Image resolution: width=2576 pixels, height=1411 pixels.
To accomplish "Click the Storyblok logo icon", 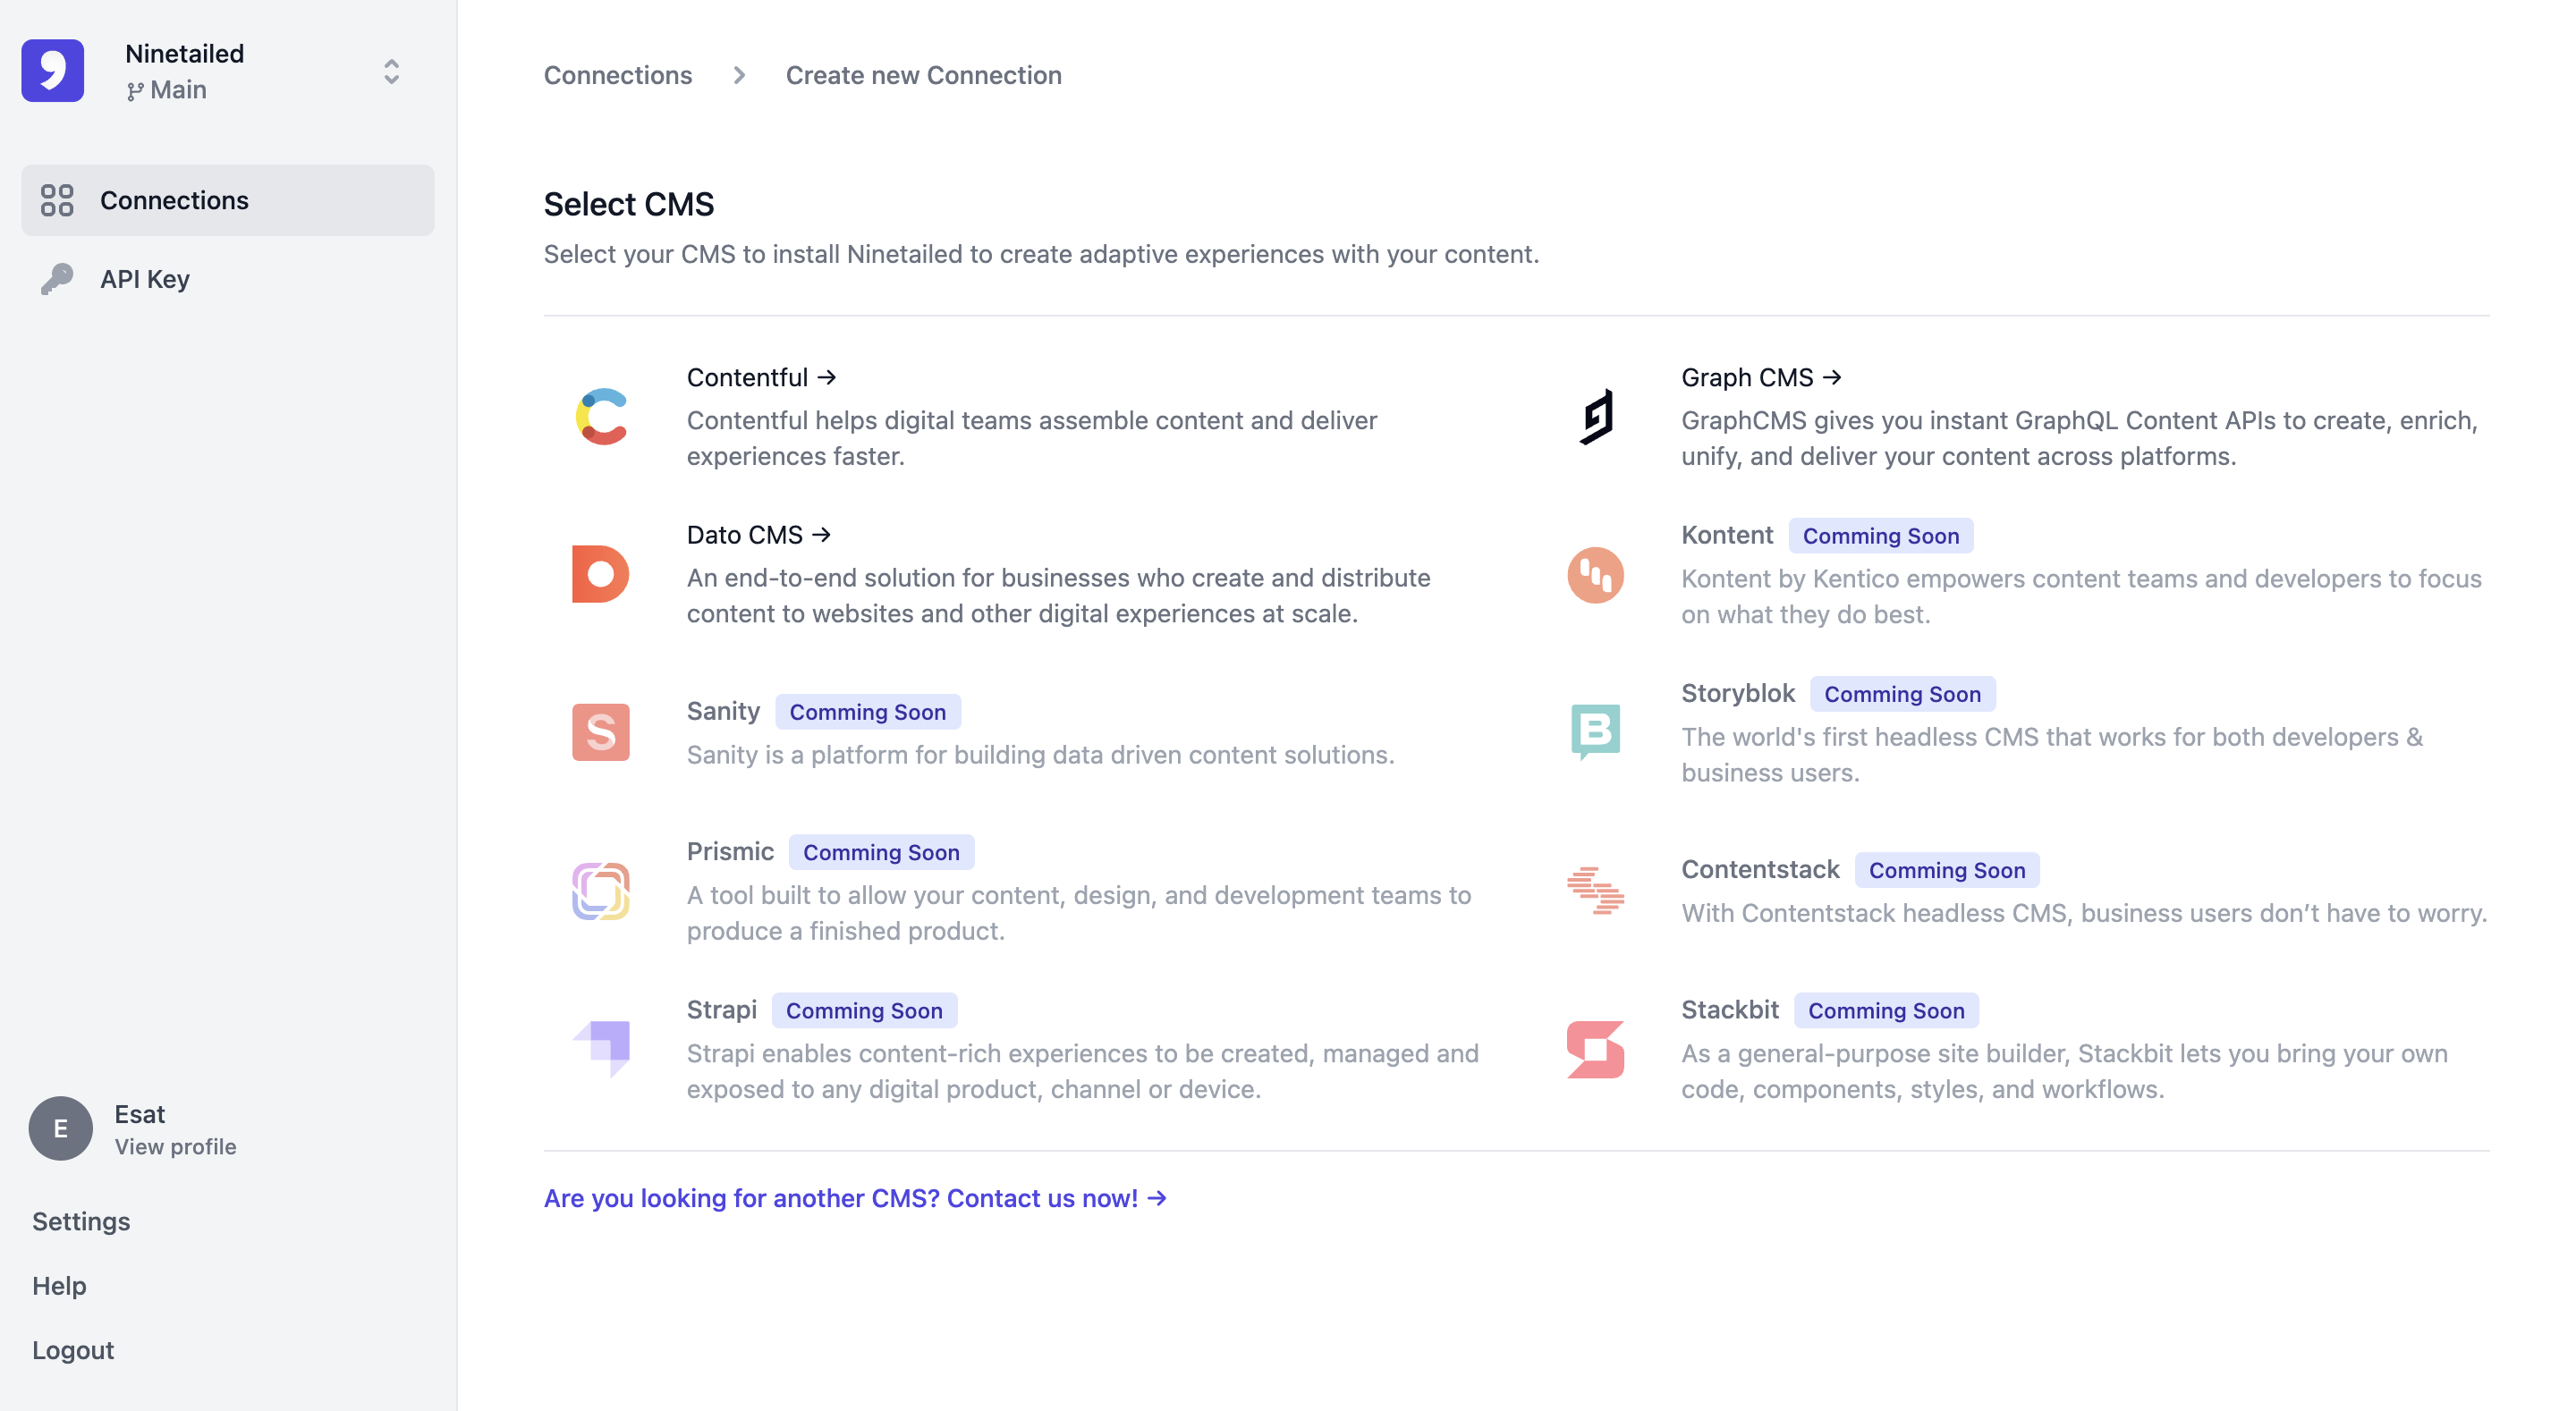I will (1596, 733).
